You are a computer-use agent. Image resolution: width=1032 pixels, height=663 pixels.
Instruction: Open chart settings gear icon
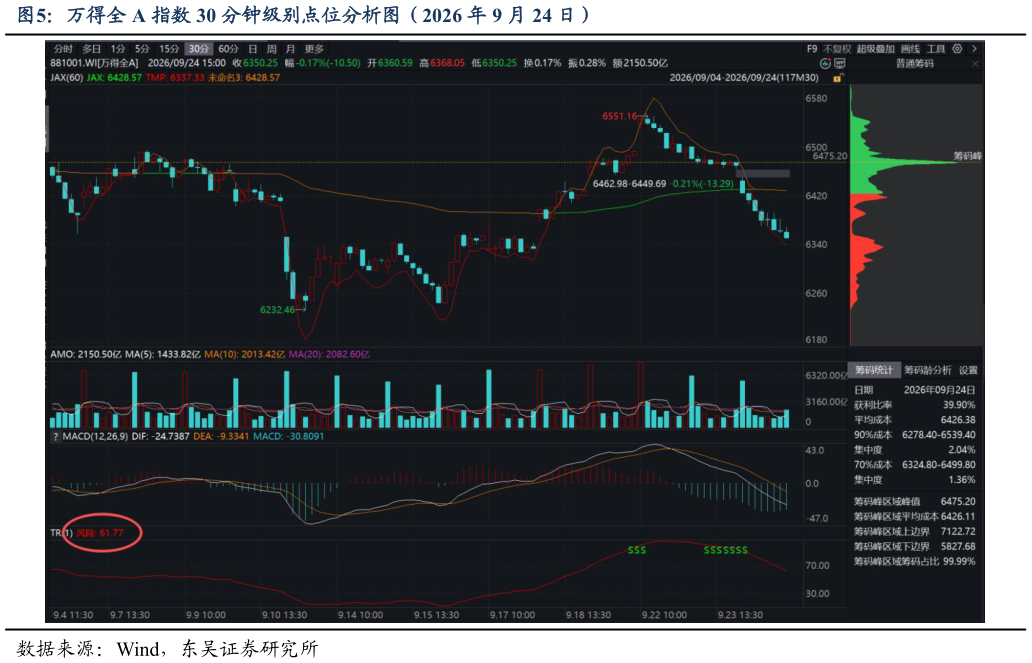pyautogui.click(x=957, y=49)
